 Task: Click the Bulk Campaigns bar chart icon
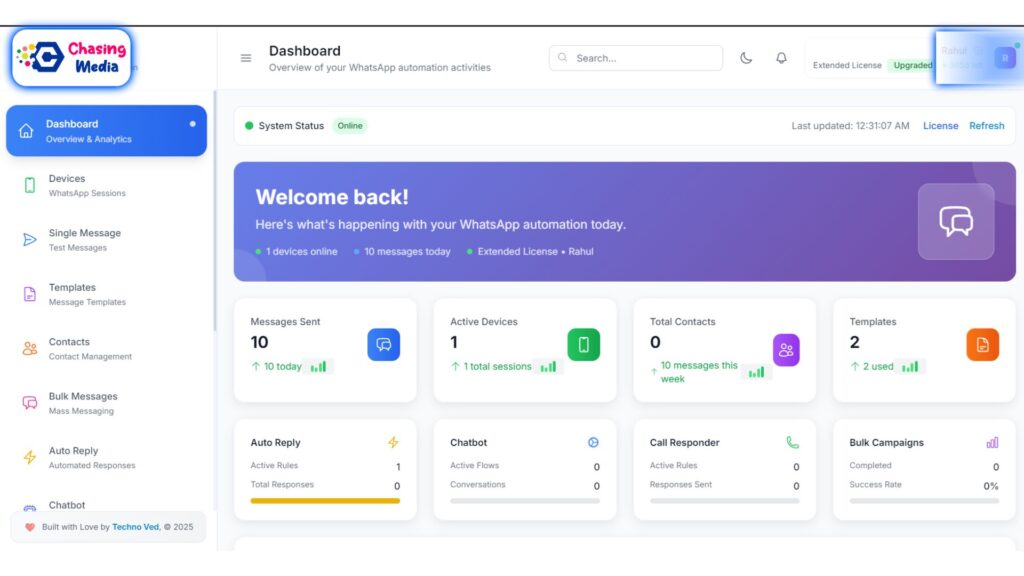(992, 442)
